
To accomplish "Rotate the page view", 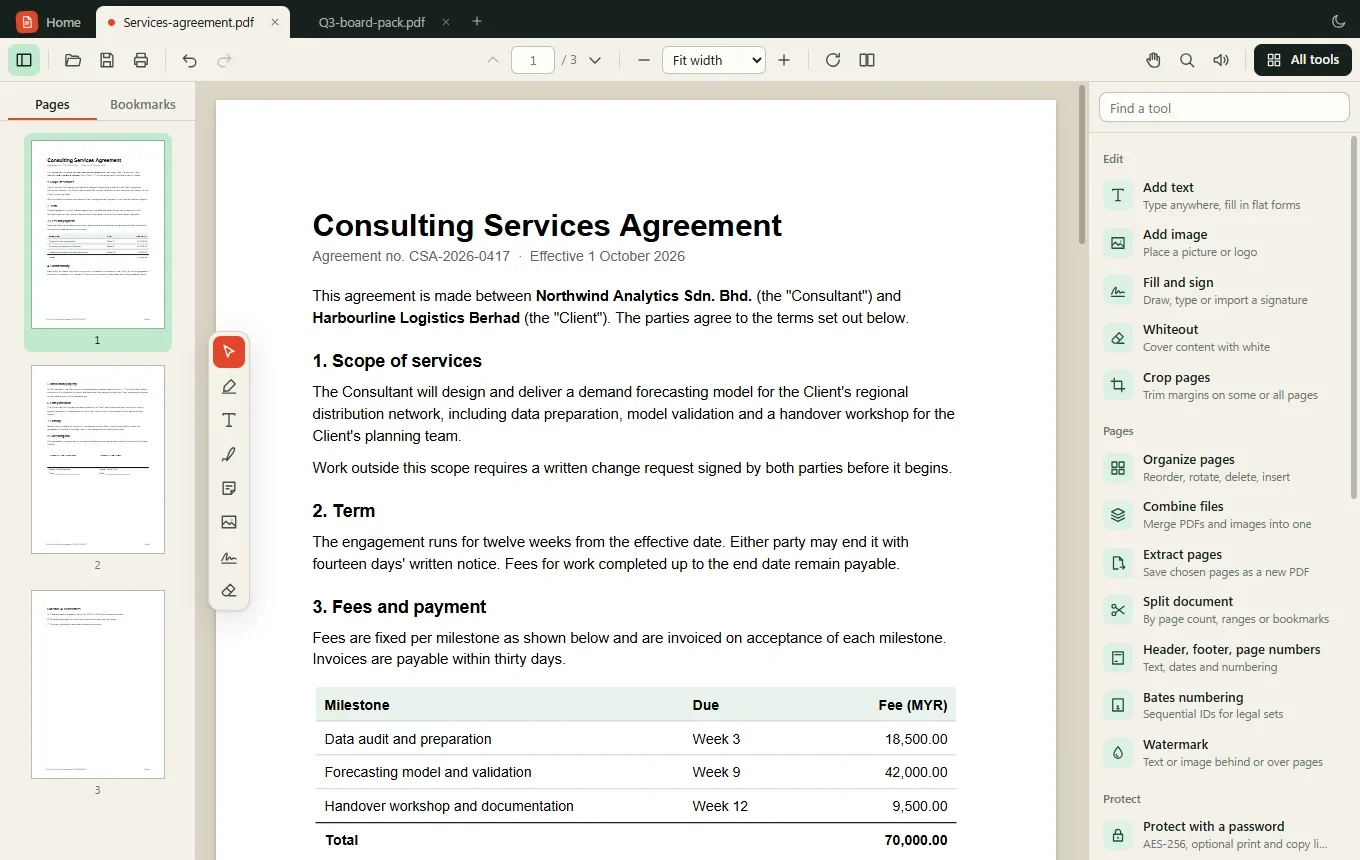I will click(x=833, y=60).
